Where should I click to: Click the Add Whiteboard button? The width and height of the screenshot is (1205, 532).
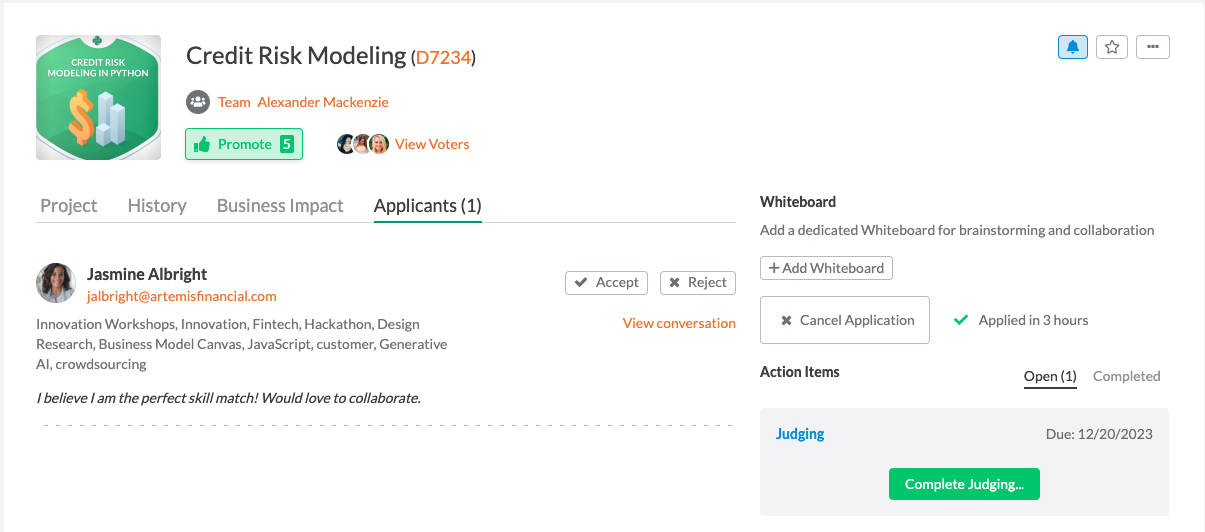point(826,268)
